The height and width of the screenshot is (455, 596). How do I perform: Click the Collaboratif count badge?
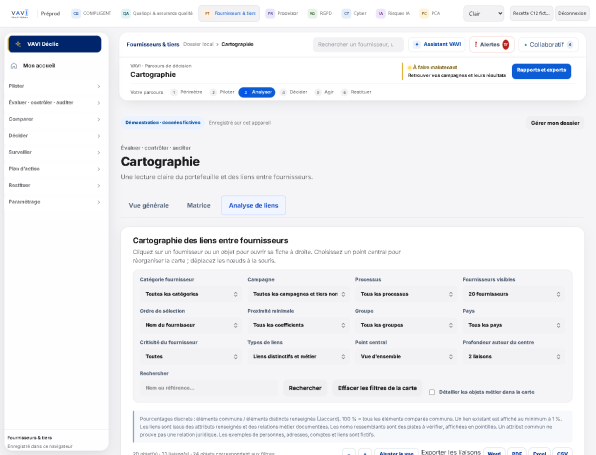[x=570, y=44]
